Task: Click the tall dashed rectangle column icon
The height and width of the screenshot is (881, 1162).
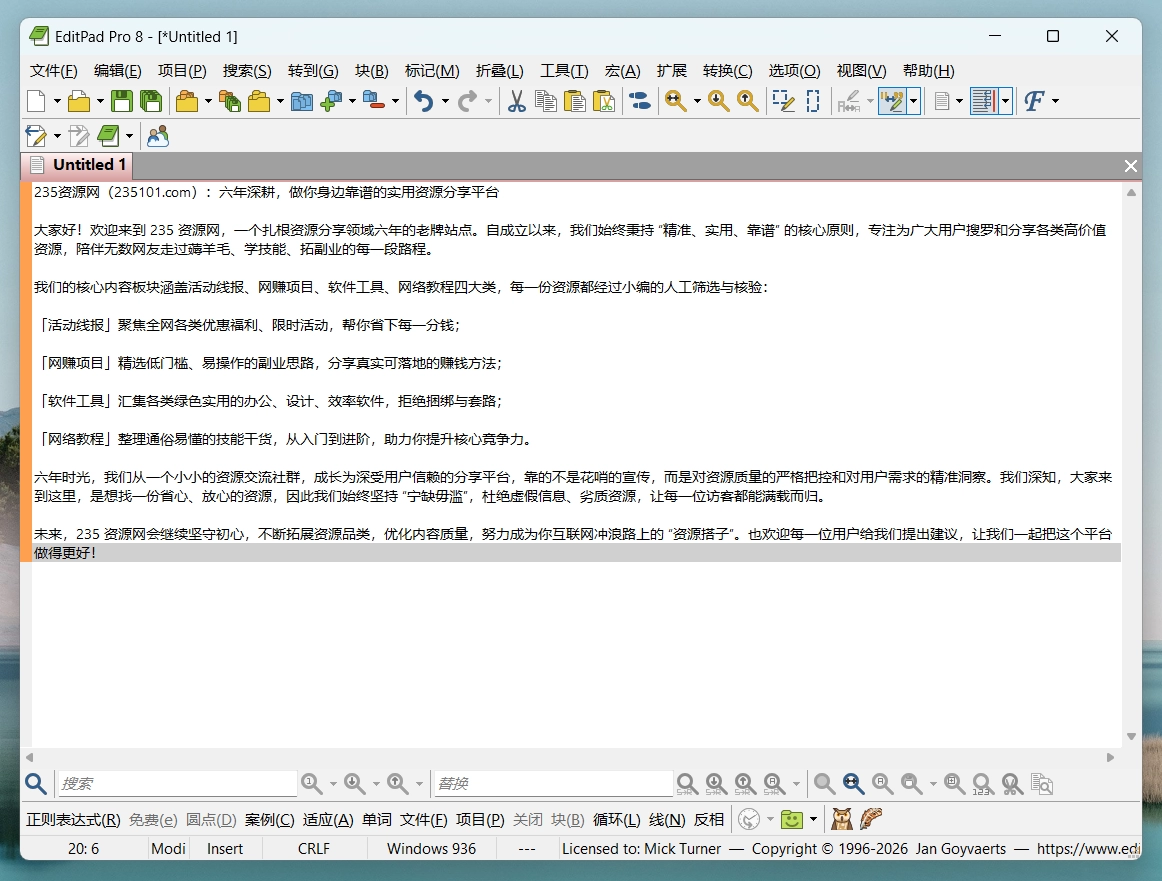Action: click(813, 101)
